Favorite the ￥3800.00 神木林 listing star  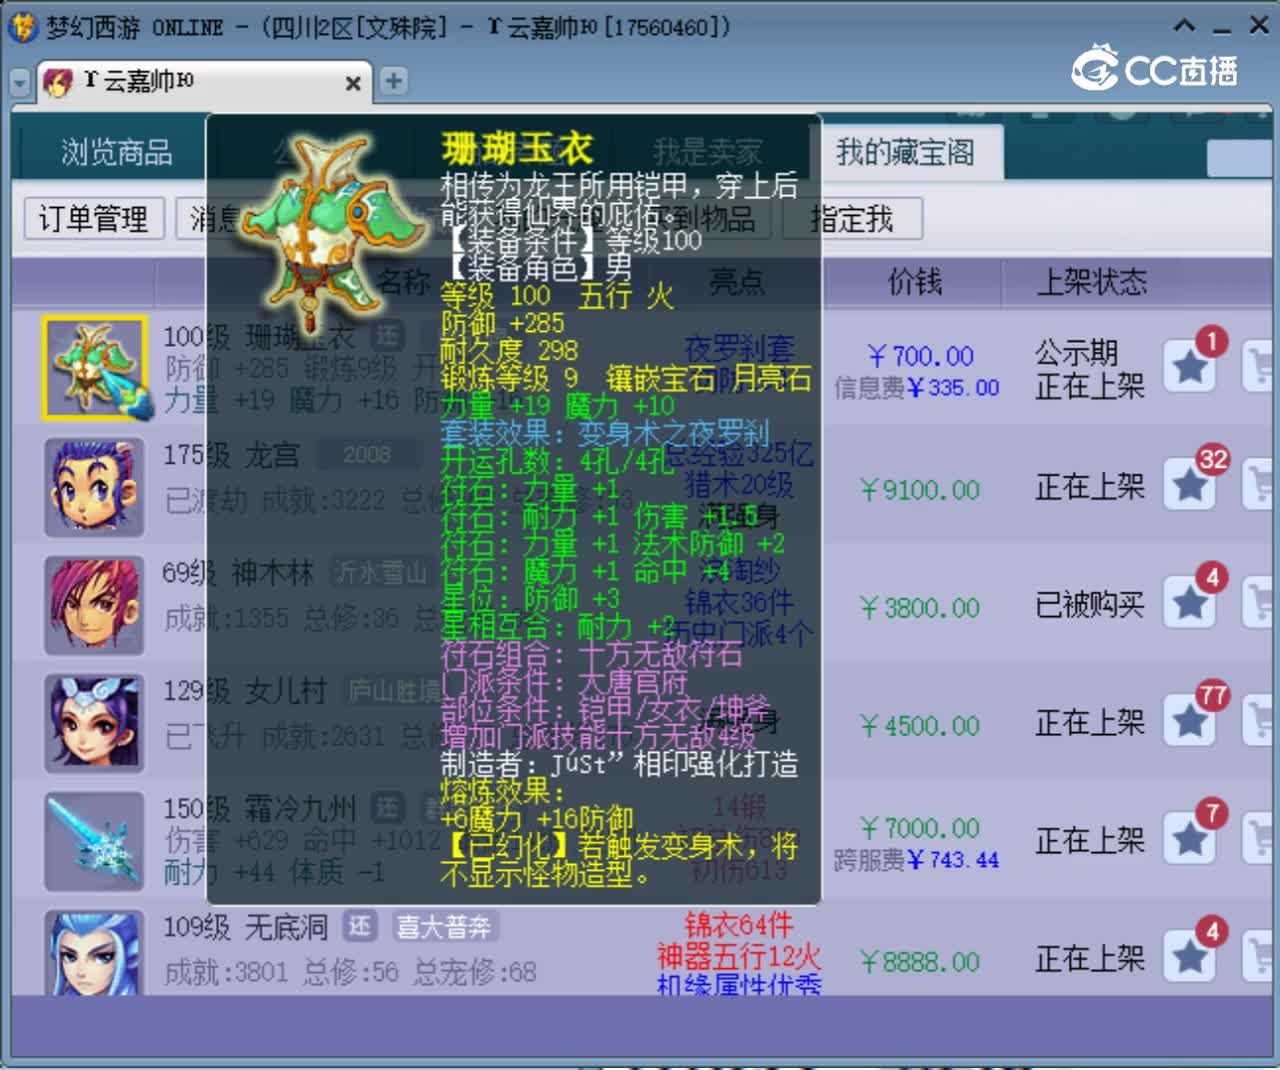[x=1190, y=603]
